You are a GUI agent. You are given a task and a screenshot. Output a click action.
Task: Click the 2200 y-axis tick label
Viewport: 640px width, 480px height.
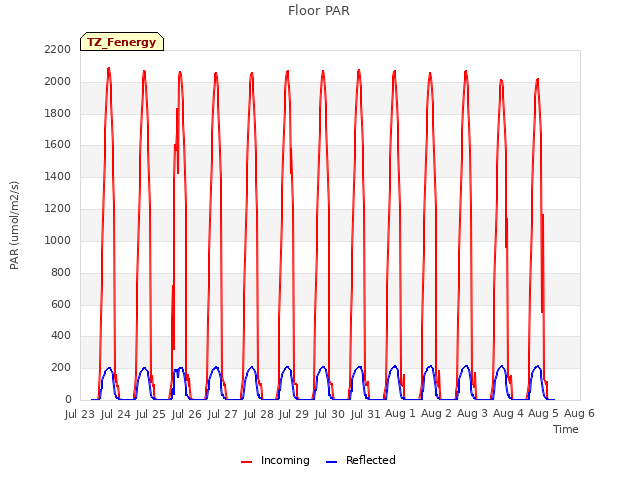pos(58,50)
